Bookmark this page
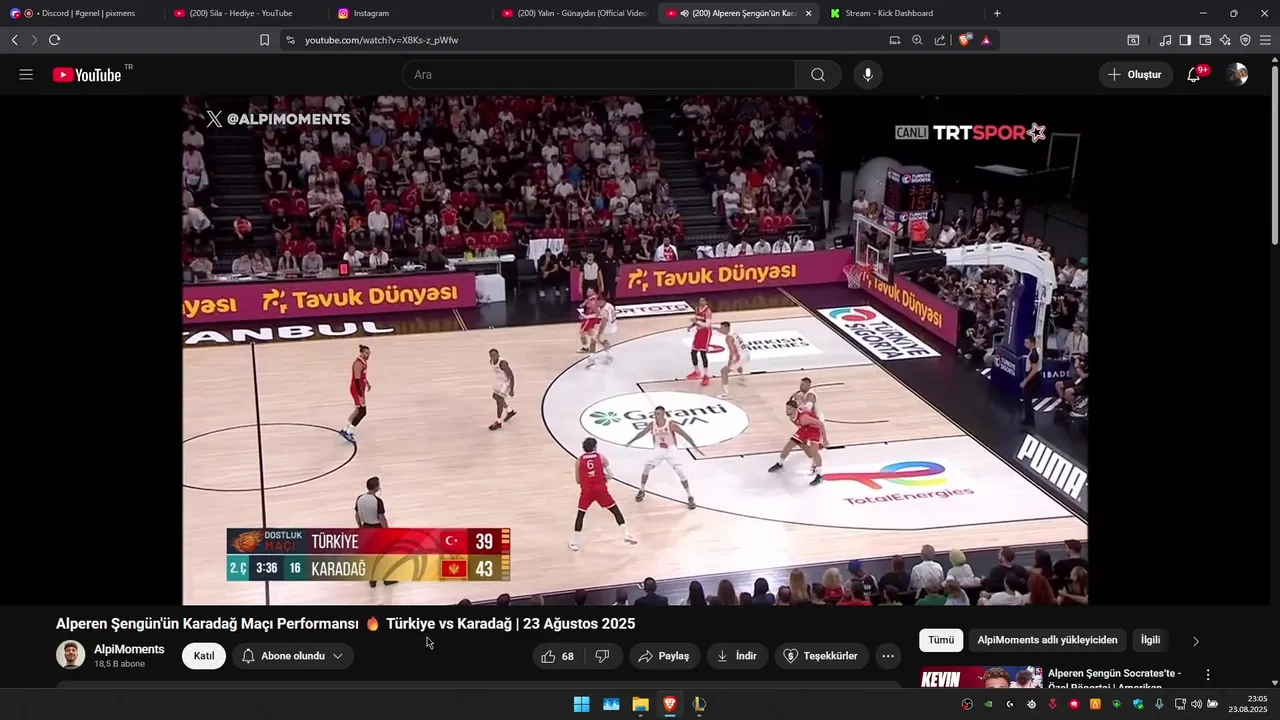Screen dimensions: 1280x720 tap(264, 40)
